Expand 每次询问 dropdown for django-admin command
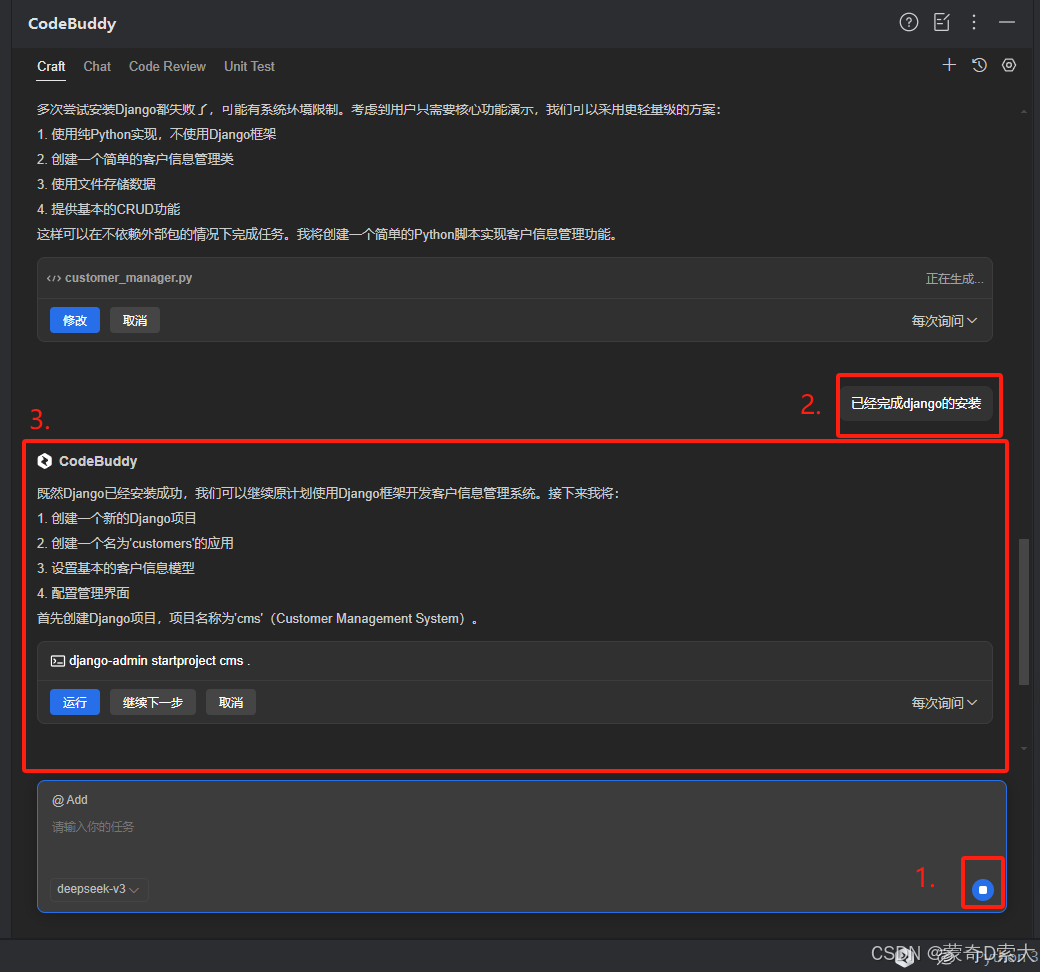 point(944,703)
